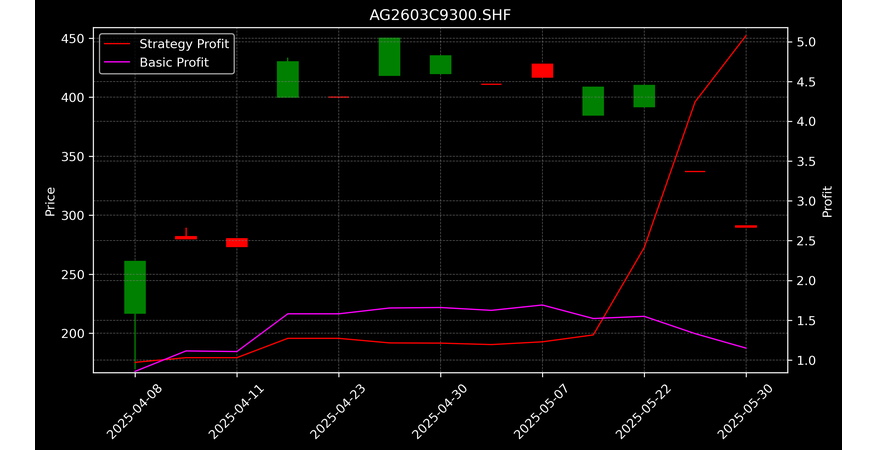Click the green candlestick for 2025-04-08
Screen dimensions: 878x450
135,287
